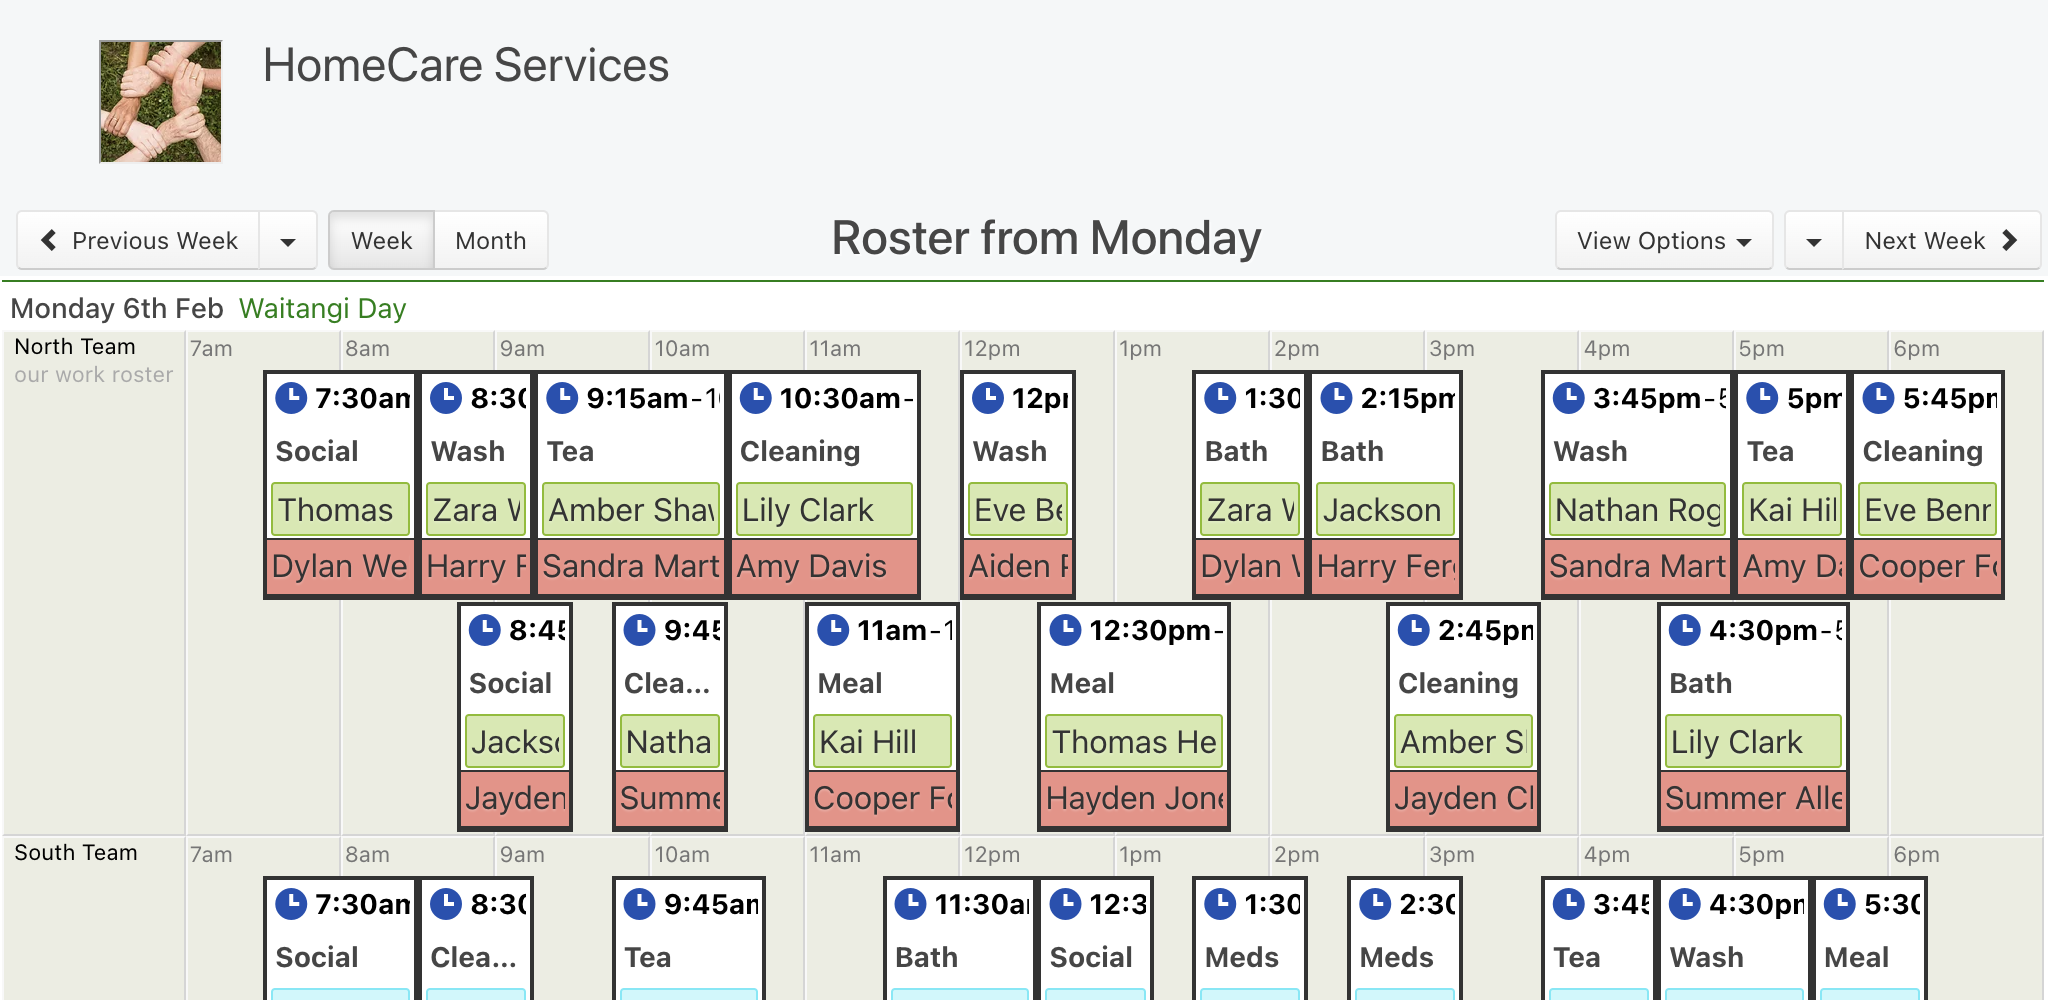The width and height of the screenshot is (2048, 1000).
Task: Open the 9:15am Tea shift with Amber Shaw
Action: coord(632,484)
